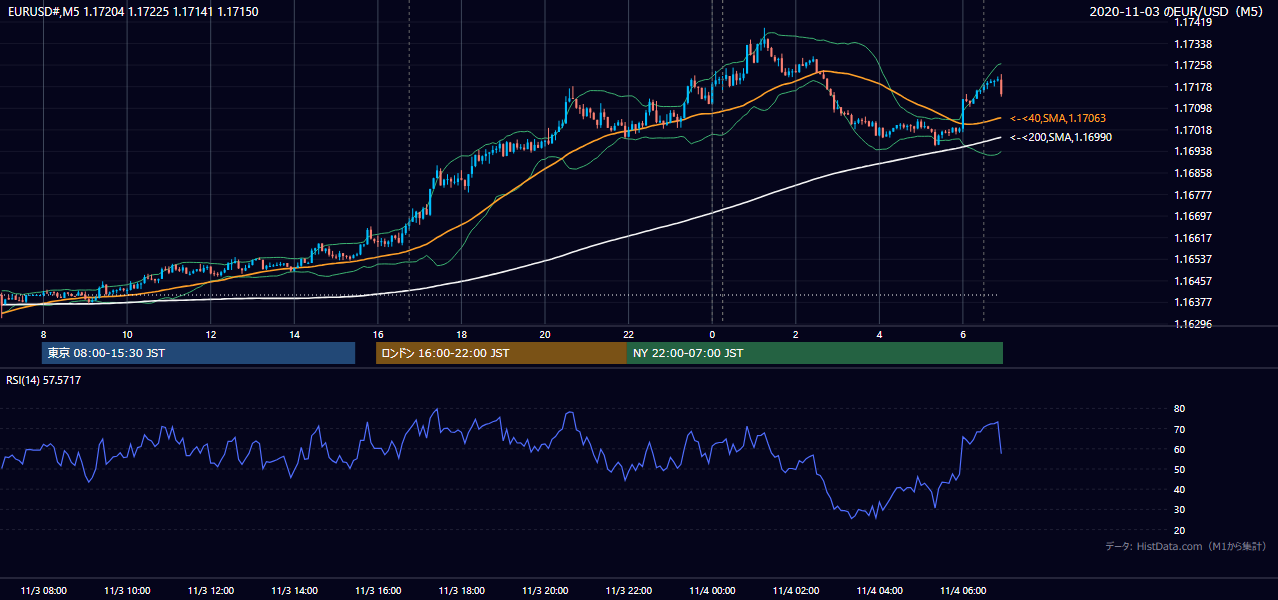Click price level 1.16296 on axis
Image resolution: width=1278 pixels, height=600 pixels.
1193,324
